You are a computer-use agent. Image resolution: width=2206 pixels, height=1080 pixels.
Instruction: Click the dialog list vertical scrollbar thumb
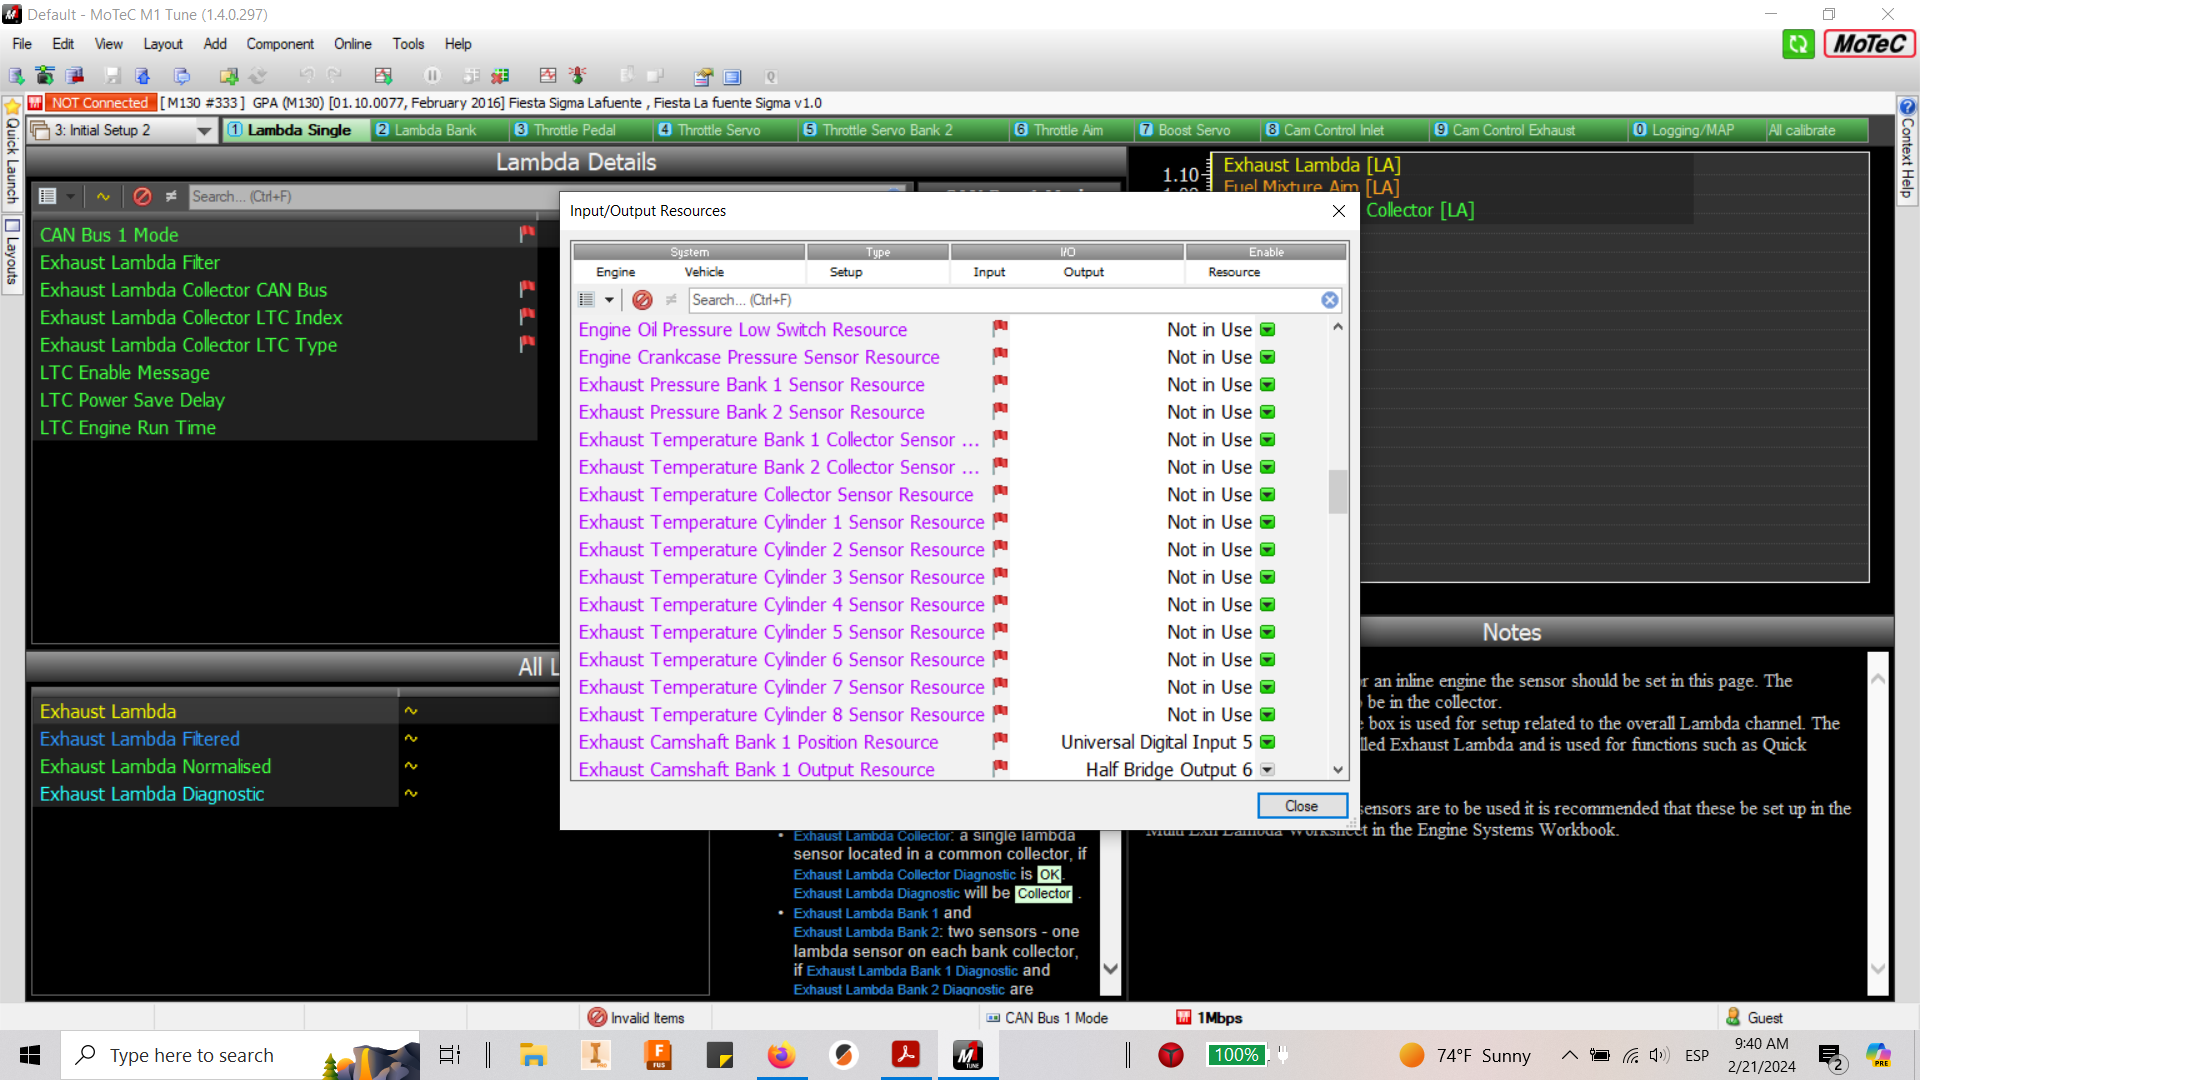(x=1337, y=492)
